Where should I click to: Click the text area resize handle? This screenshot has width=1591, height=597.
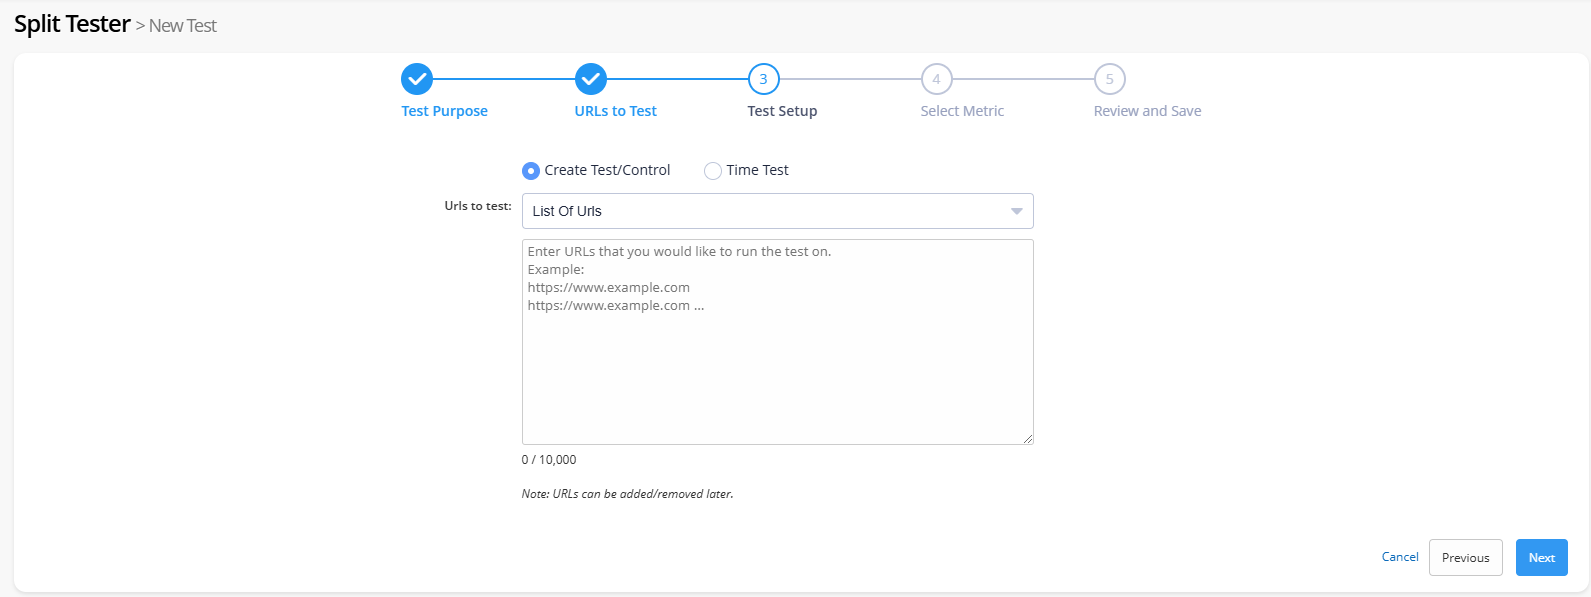click(x=1028, y=439)
